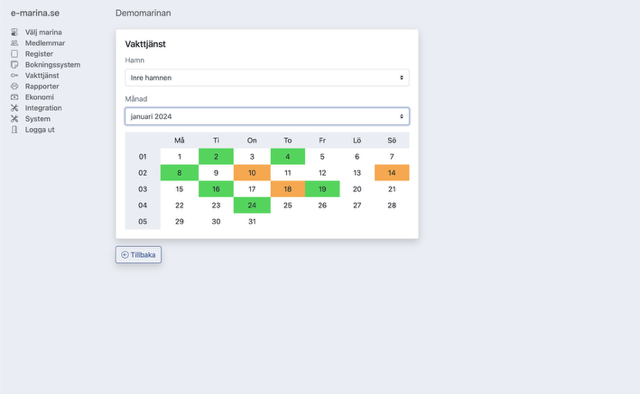
Task: Open the Månad dropdown showing januari 2024
Action: coord(267,116)
